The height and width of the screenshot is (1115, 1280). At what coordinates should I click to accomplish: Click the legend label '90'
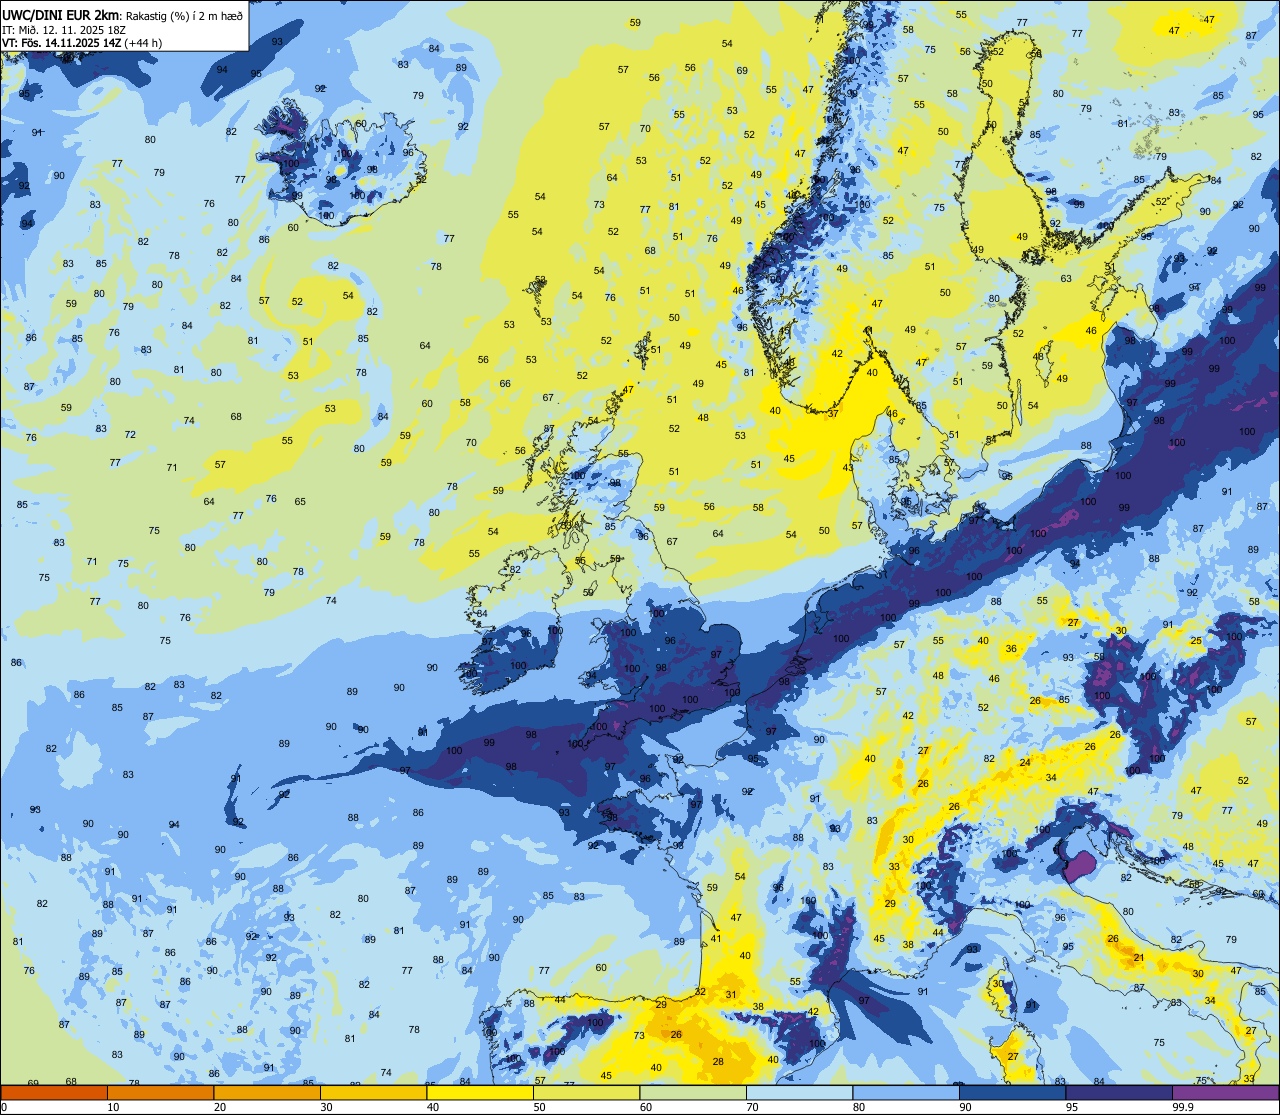[x=965, y=1107]
